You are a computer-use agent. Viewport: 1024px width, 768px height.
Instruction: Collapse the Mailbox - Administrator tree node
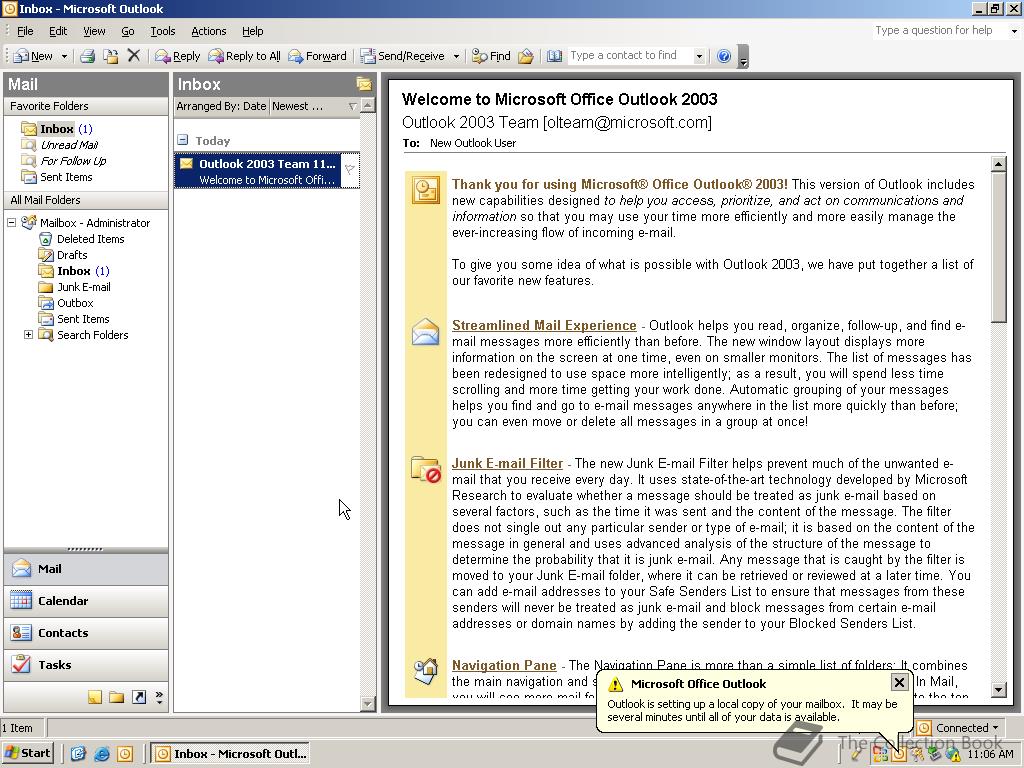[x=11, y=223]
